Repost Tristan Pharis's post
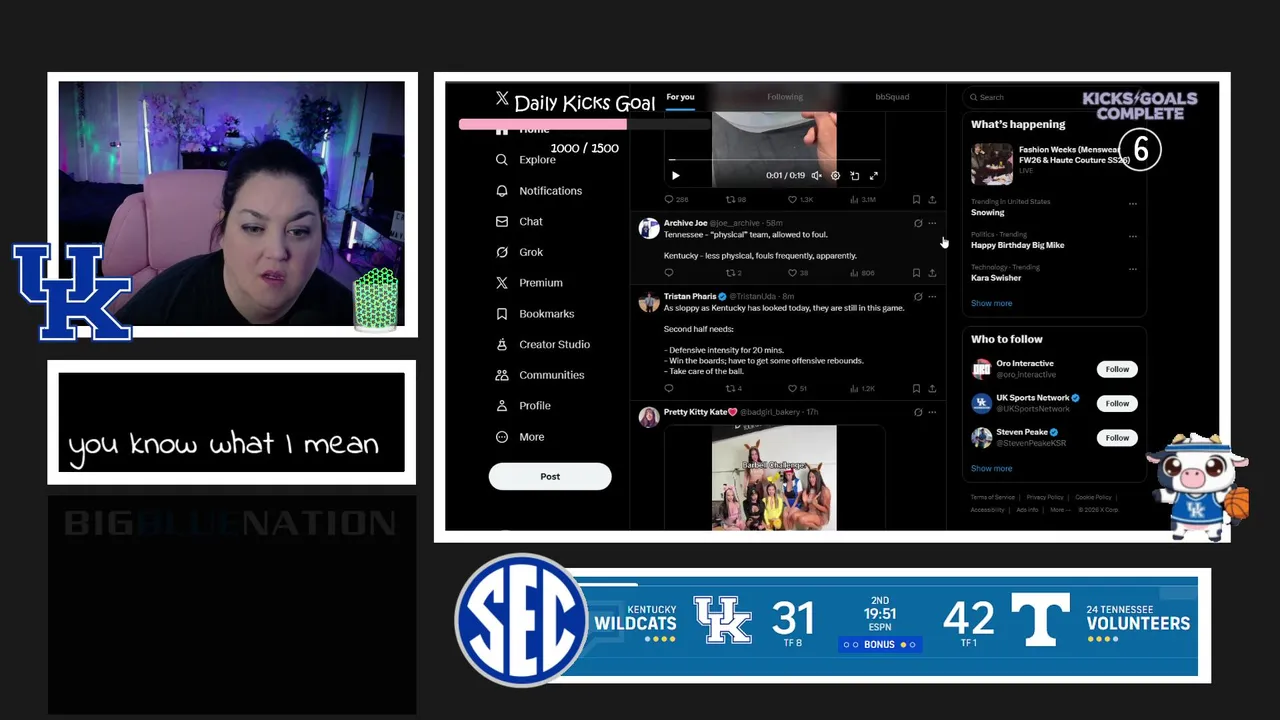 pos(733,388)
